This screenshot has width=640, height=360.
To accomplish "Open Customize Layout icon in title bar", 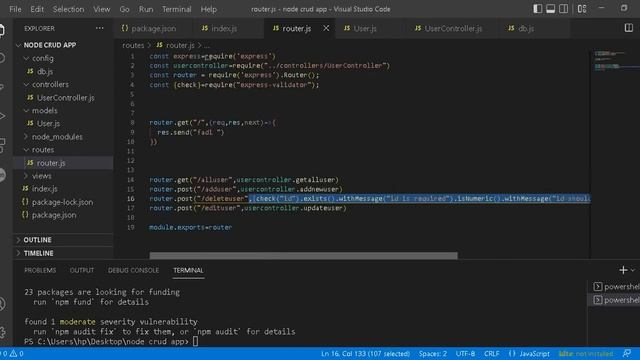I will point(582,9).
